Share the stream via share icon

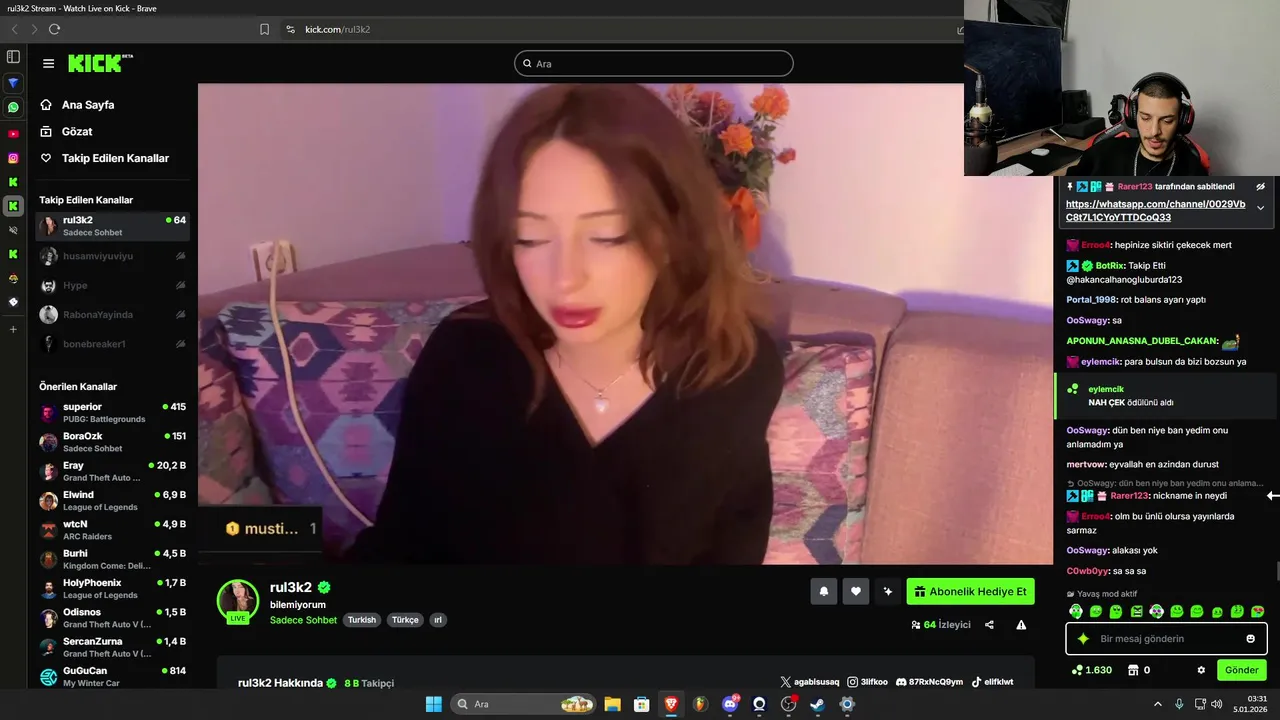(x=989, y=625)
